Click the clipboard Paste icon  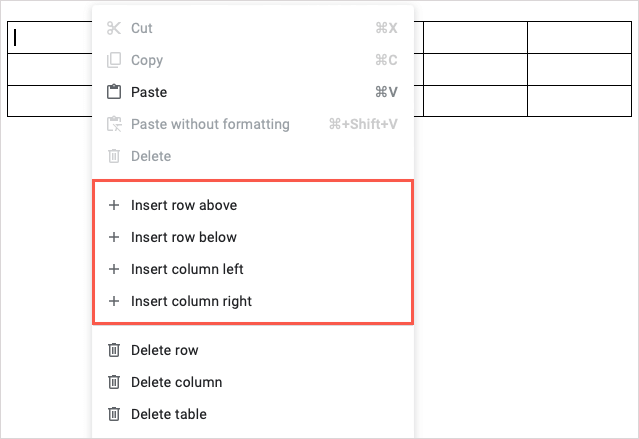pos(113,92)
